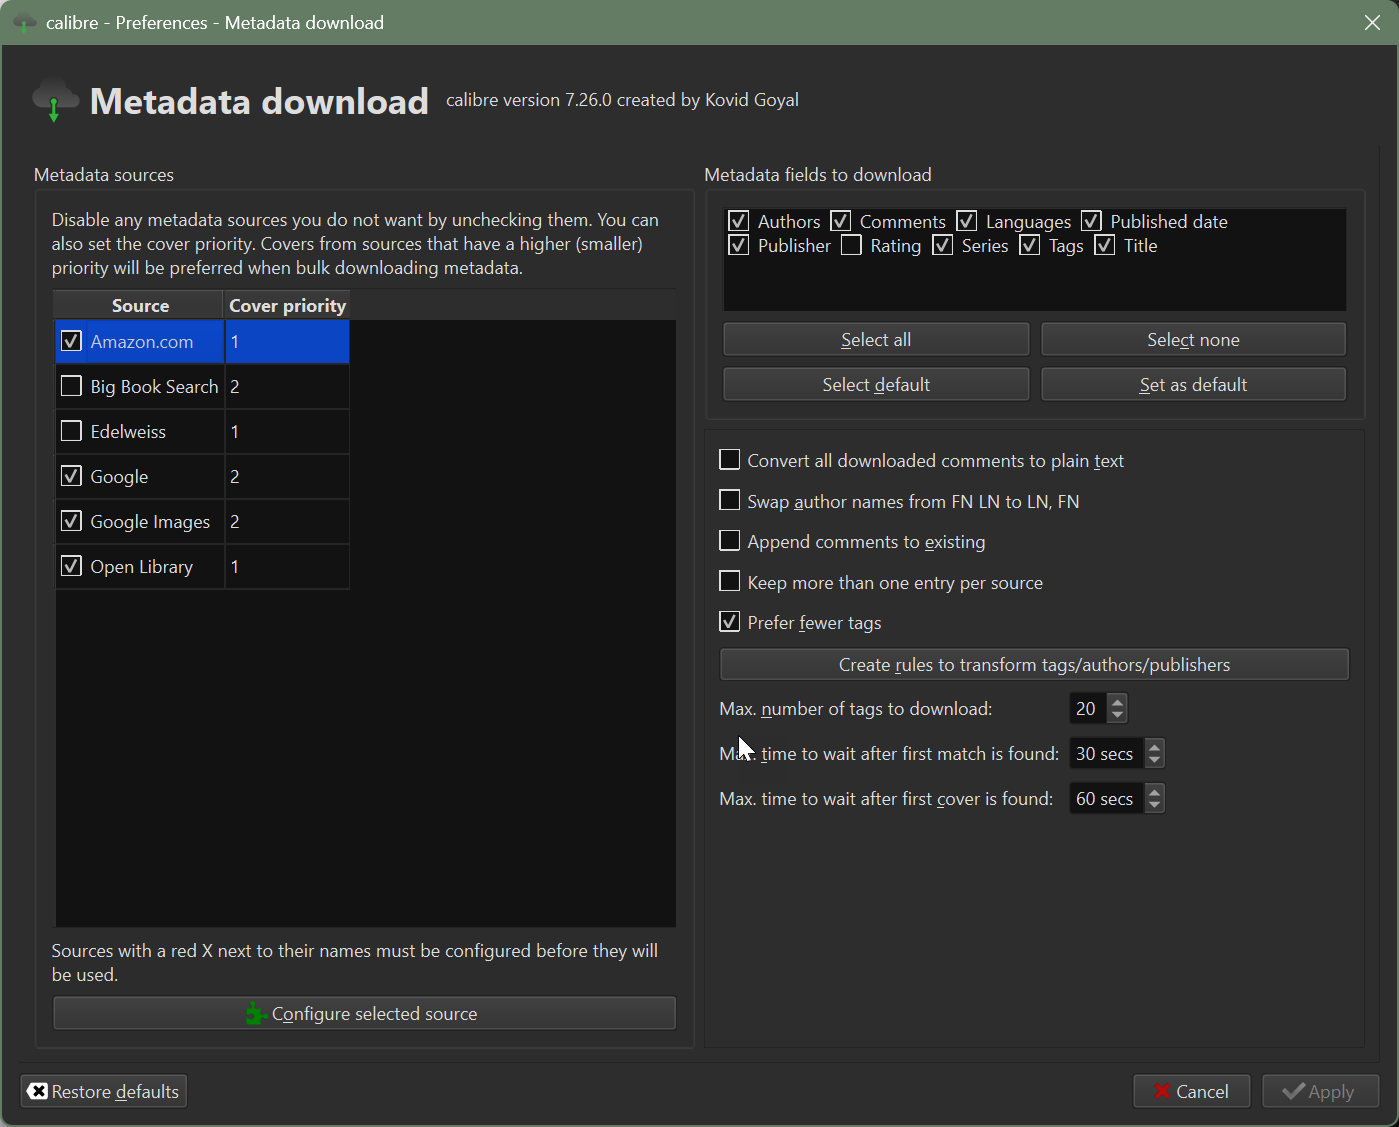This screenshot has width=1399, height=1127.
Task: Click the Cancel button
Action: [1191, 1091]
